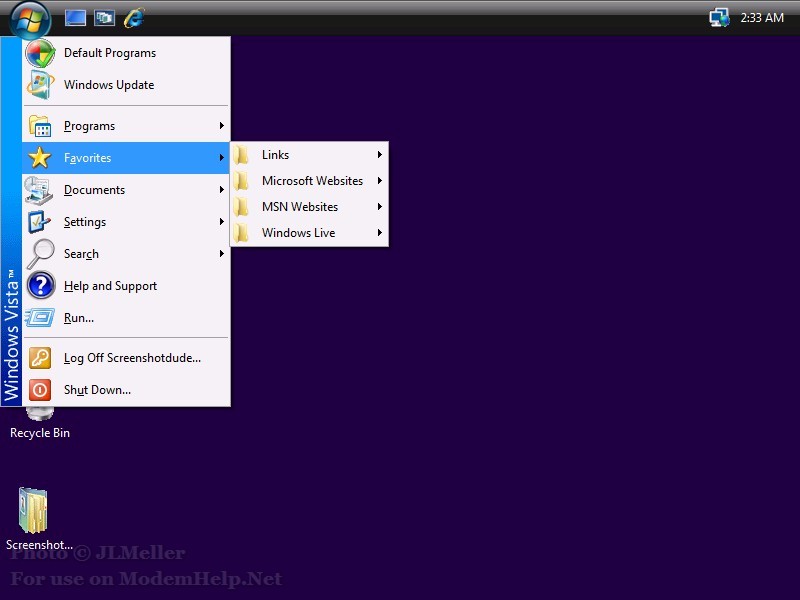Click the Search magnifier icon
The image size is (800, 600).
[40, 254]
